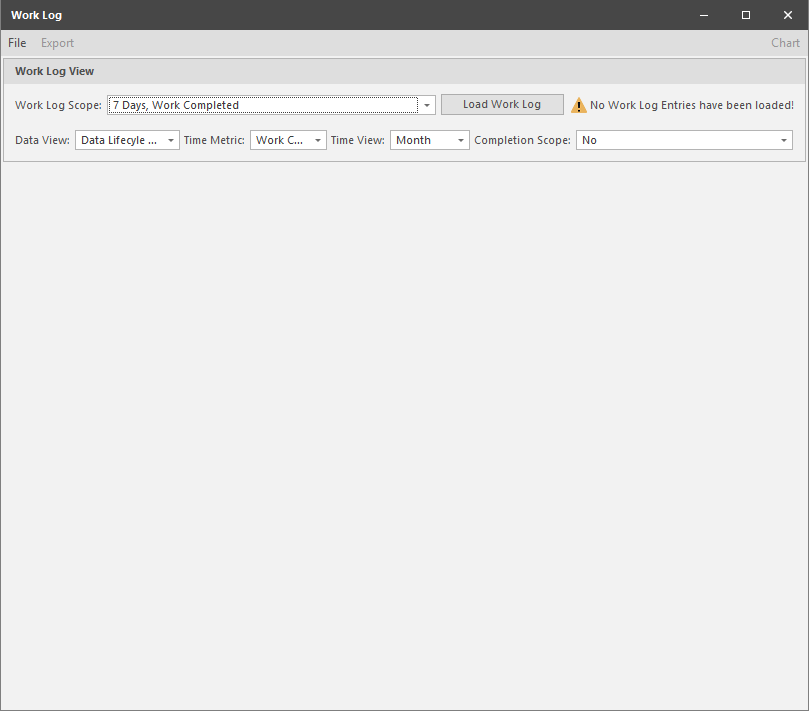Open the Data View dropdown
Image resolution: width=809 pixels, height=711 pixels.
(x=127, y=140)
